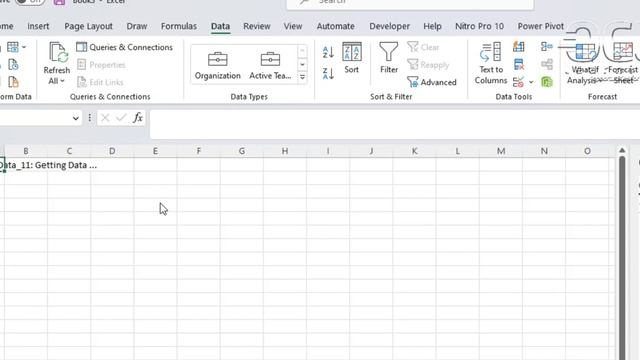Select column H header
The height and width of the screenshot is (360, 640).
click(285, 151)
